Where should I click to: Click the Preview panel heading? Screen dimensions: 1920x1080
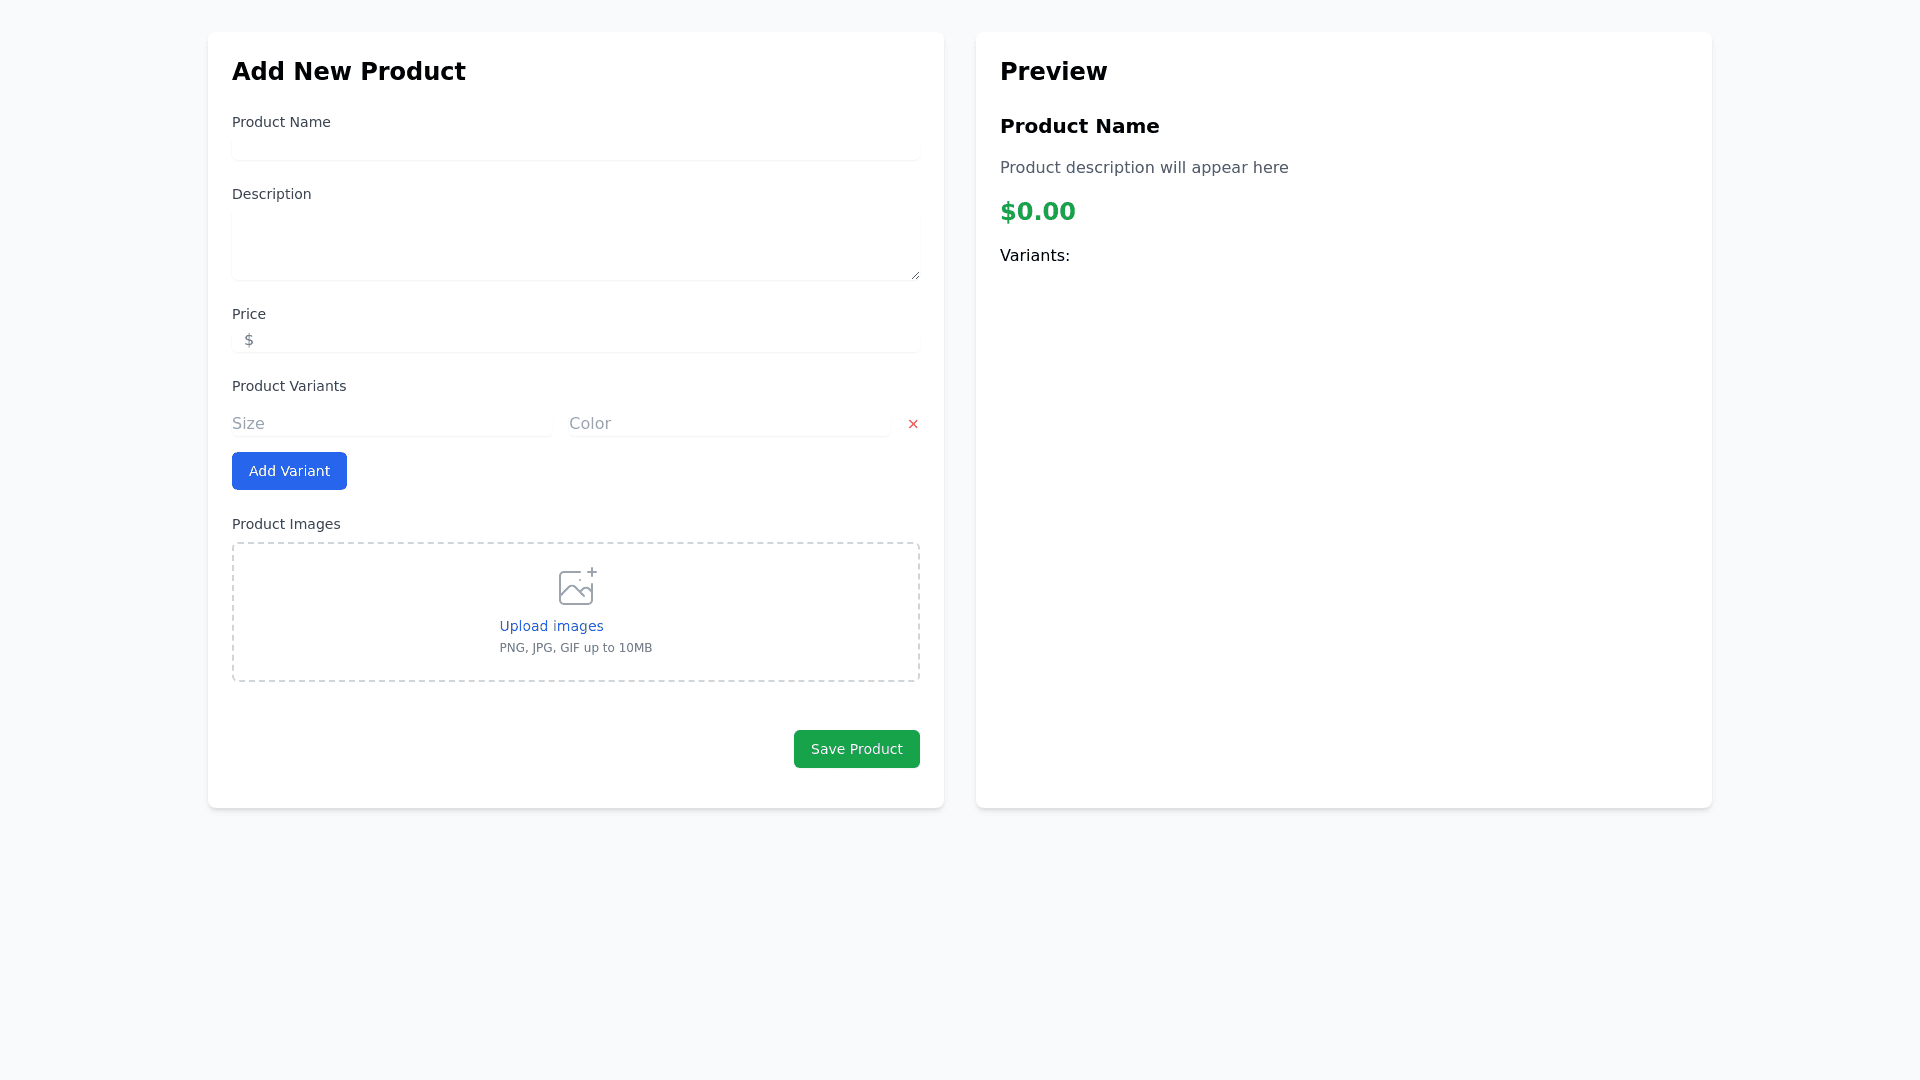[1053, 71]
